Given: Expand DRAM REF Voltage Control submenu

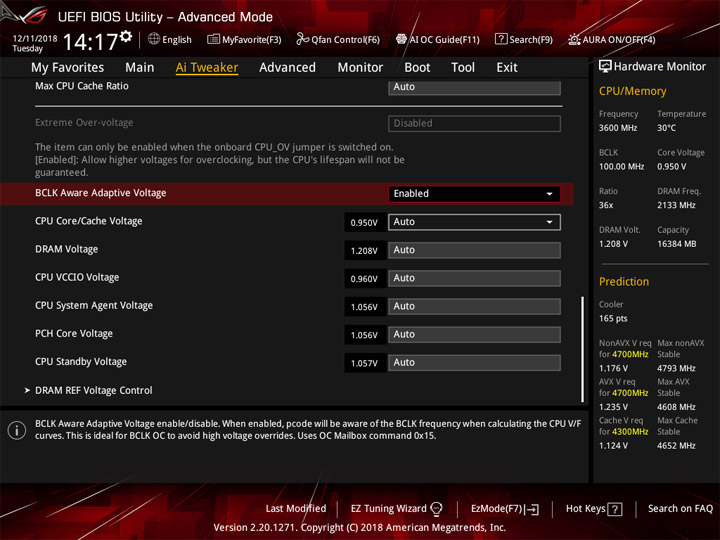Looking at the screenshot, I should tap(94, 390).
